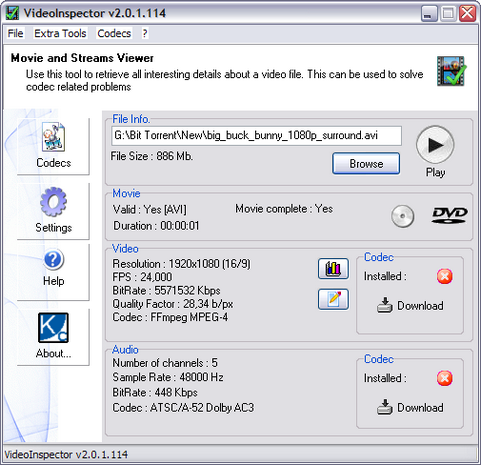Download the video codec
This screenshot has height=465, width=481.
410,305
